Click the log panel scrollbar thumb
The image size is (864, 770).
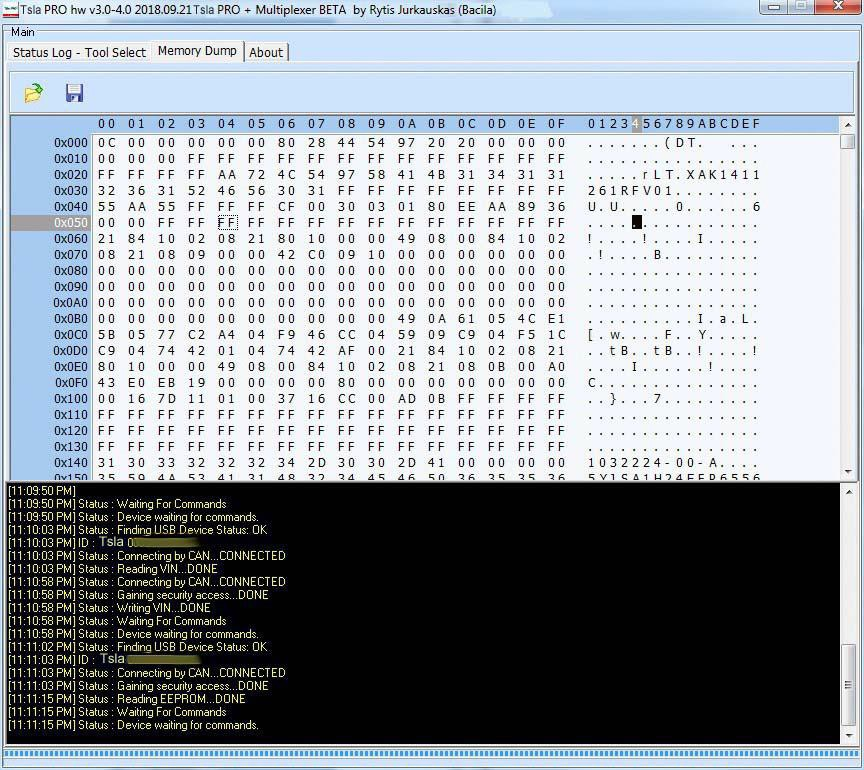849,685
